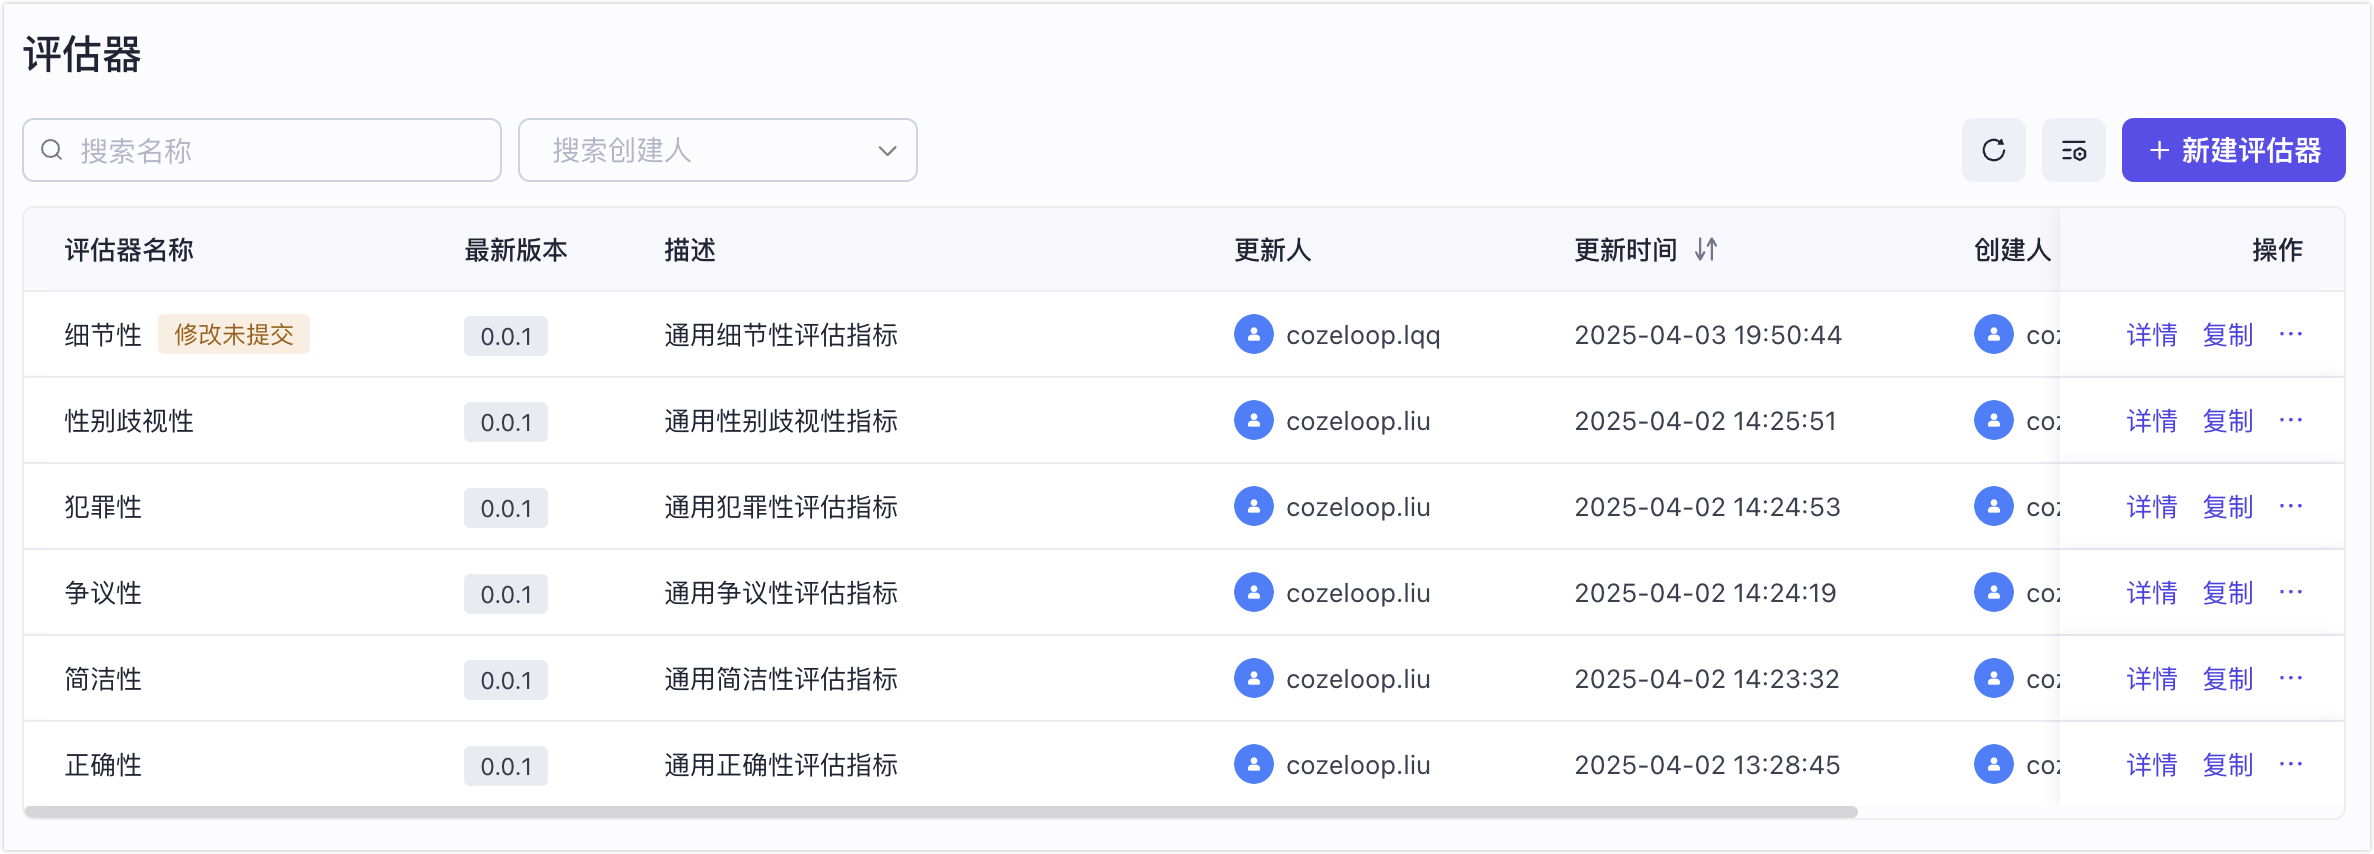Open more actions for 正确性 row
This screenshot has height=854, width=2374.
coord(2290,764)
